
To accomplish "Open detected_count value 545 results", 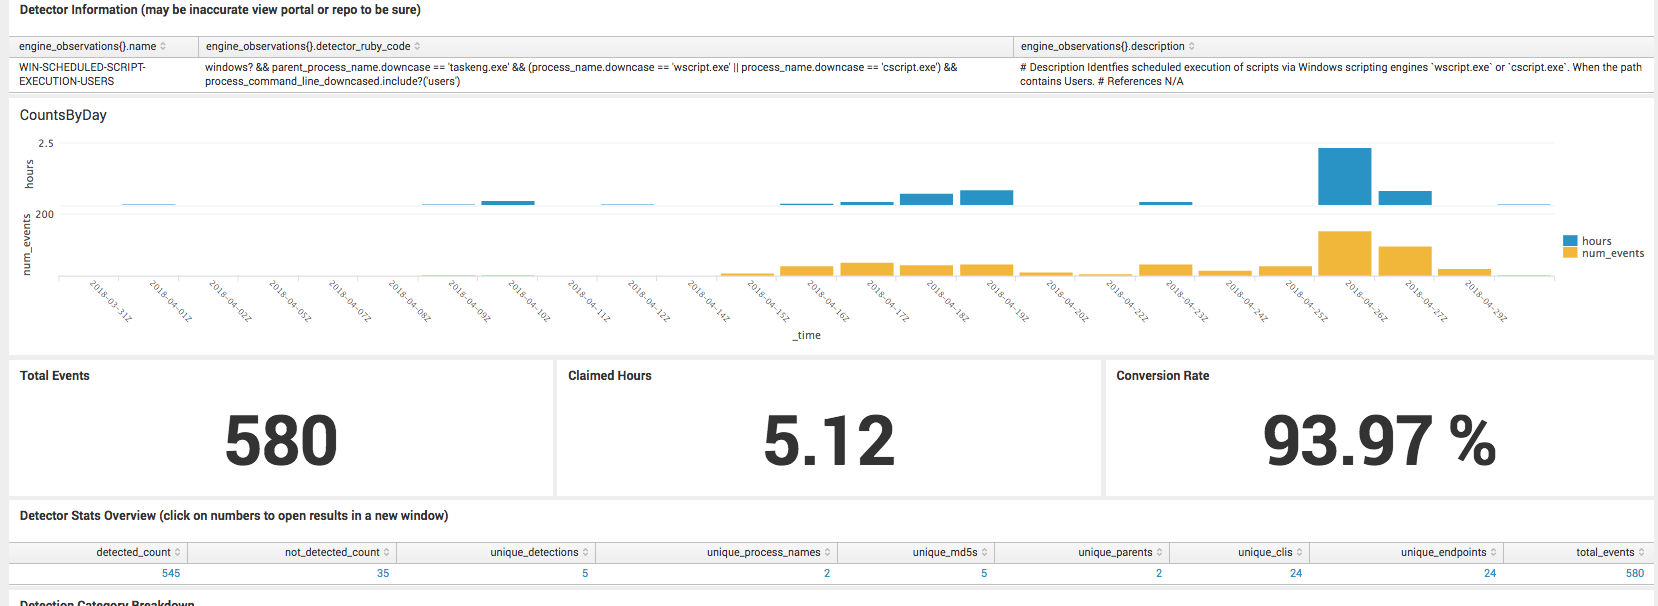I will [x=171, y=574].
